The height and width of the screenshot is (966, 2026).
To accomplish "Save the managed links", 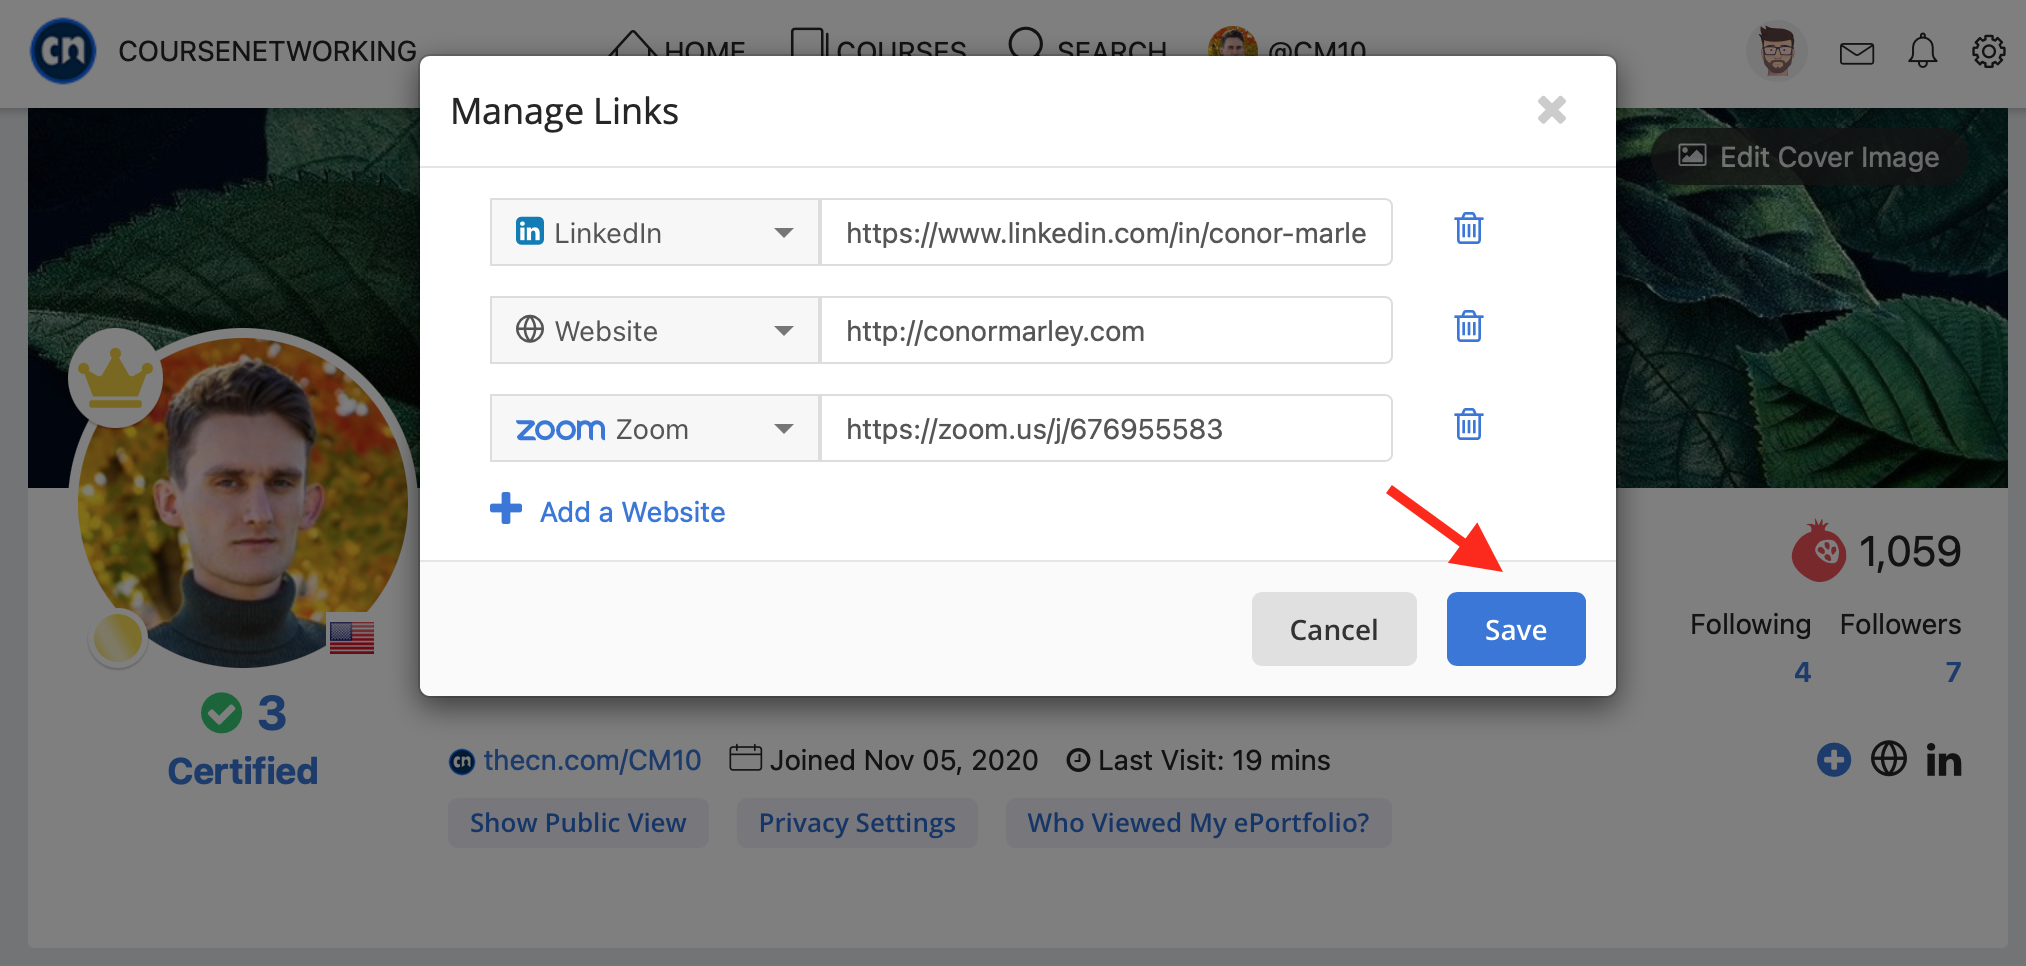I will pos(1515,629).
